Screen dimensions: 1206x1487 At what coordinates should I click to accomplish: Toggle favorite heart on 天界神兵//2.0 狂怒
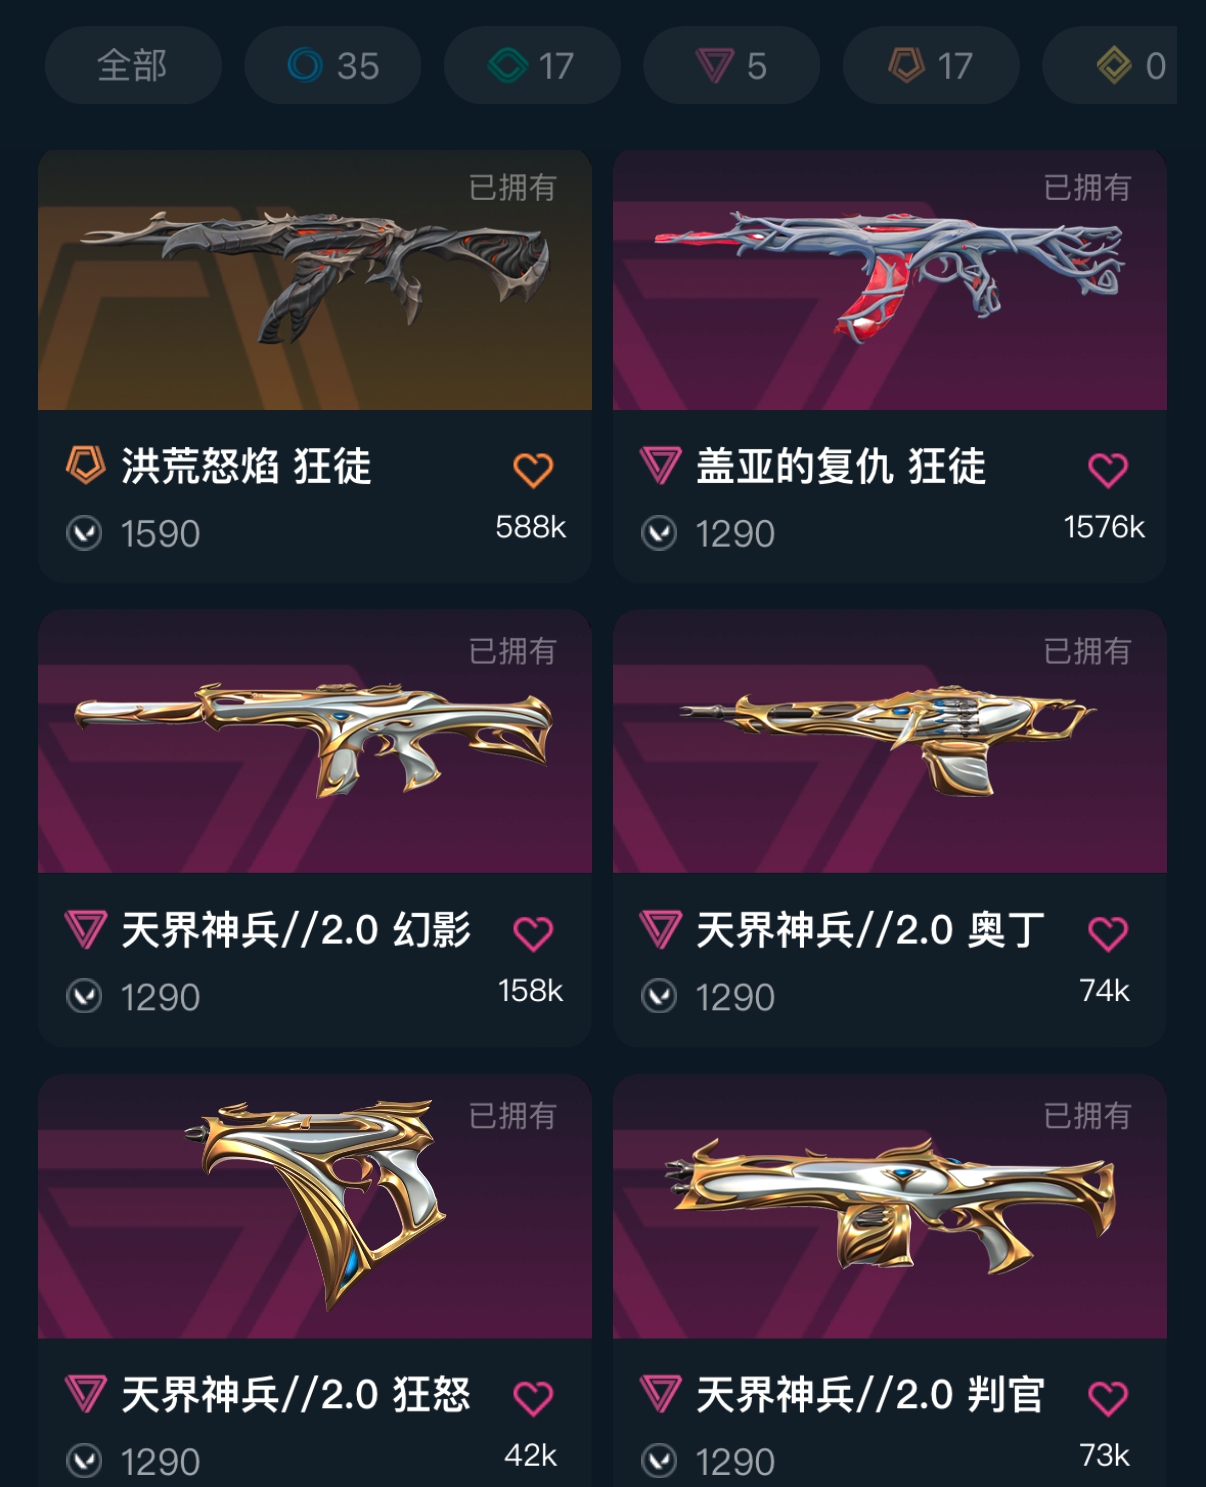point(533,1397)
